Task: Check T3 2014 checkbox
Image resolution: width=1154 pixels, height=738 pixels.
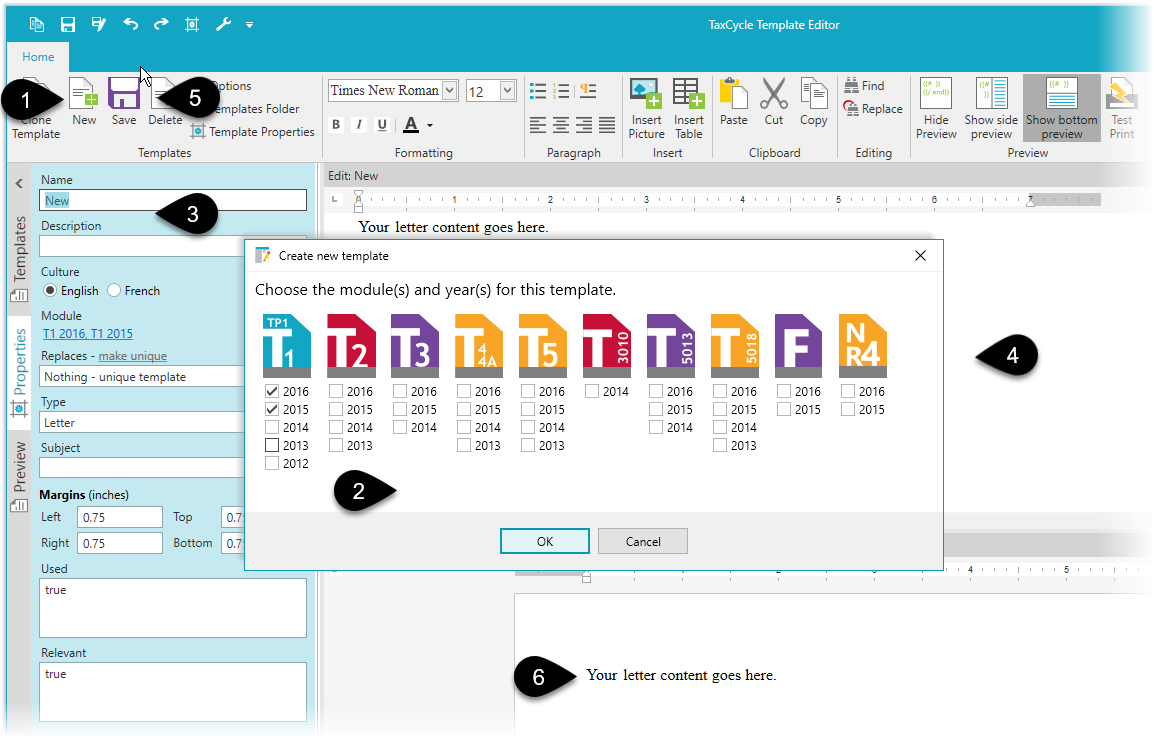Action: 400,427
